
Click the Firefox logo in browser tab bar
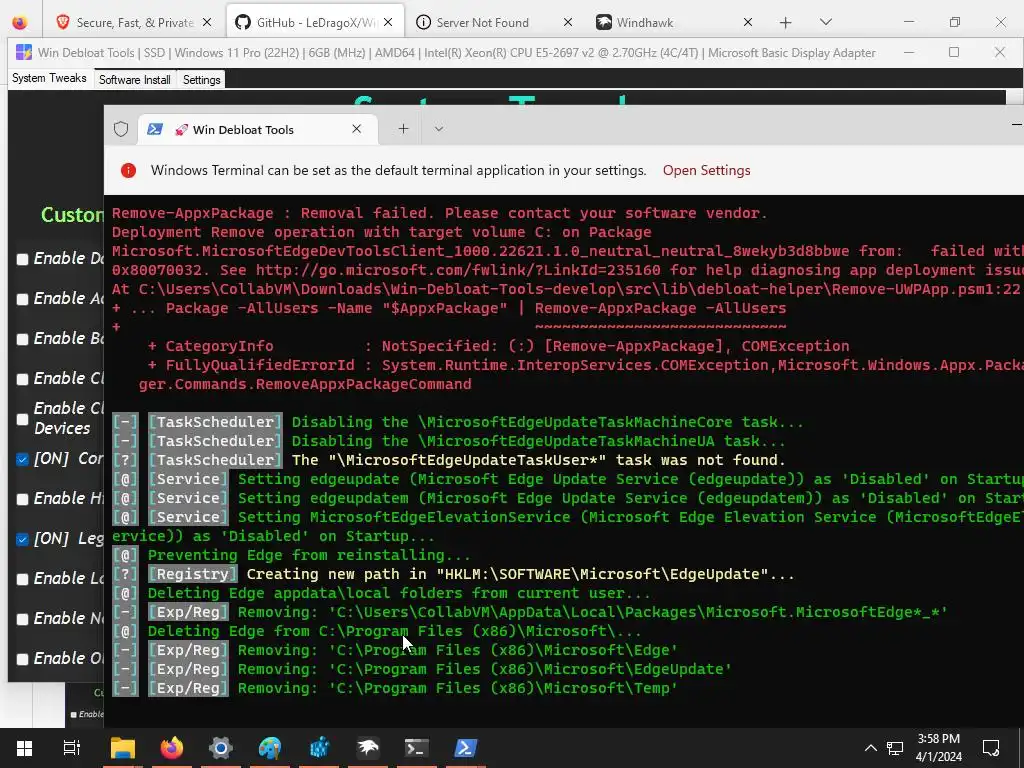(x=20, y=22)
